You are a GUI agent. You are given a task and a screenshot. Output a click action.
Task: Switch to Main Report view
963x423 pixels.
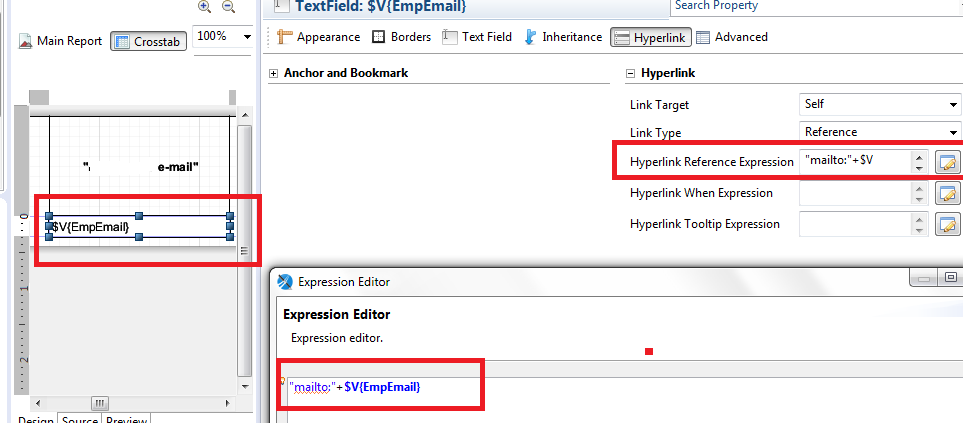tap(60, 42)
